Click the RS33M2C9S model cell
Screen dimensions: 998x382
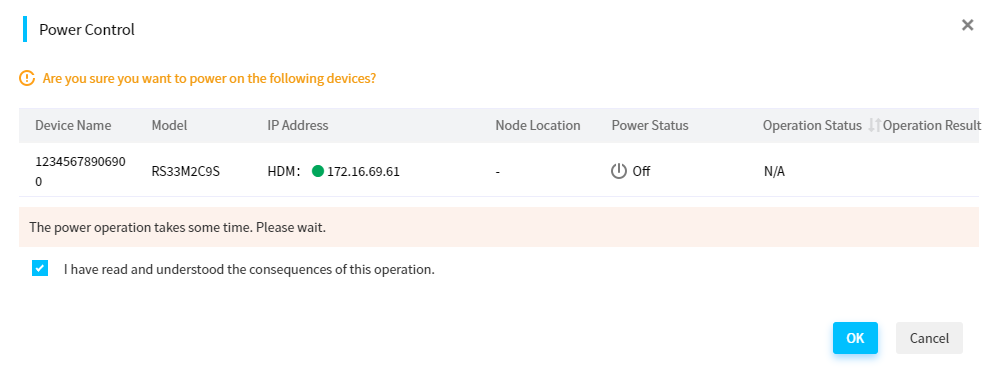(185, 171)
